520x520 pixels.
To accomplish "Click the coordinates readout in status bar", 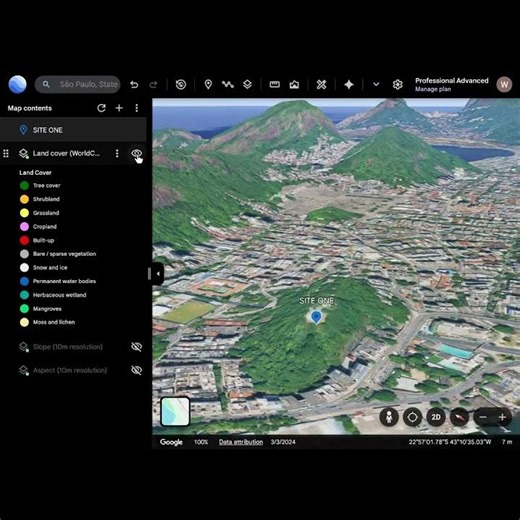I will click(x=450, y=442).
